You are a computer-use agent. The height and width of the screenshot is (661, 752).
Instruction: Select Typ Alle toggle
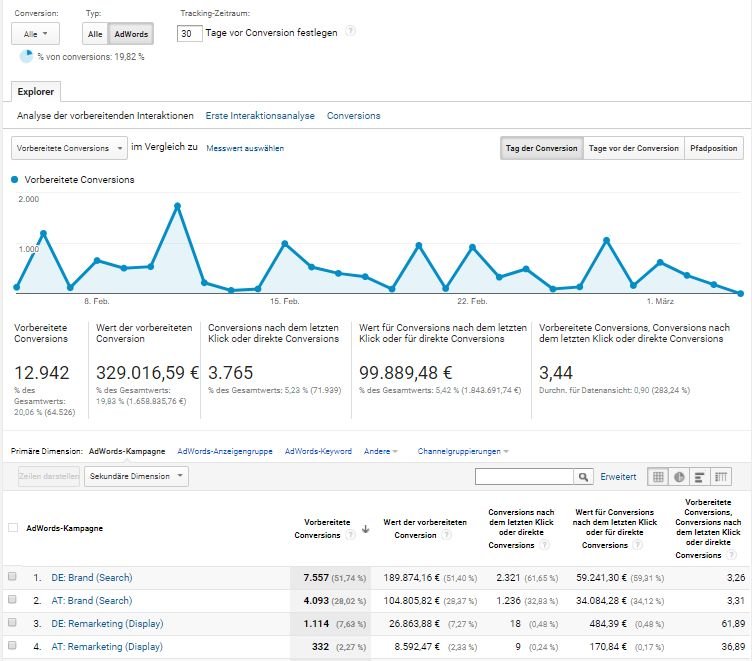(x=95, y=34)
